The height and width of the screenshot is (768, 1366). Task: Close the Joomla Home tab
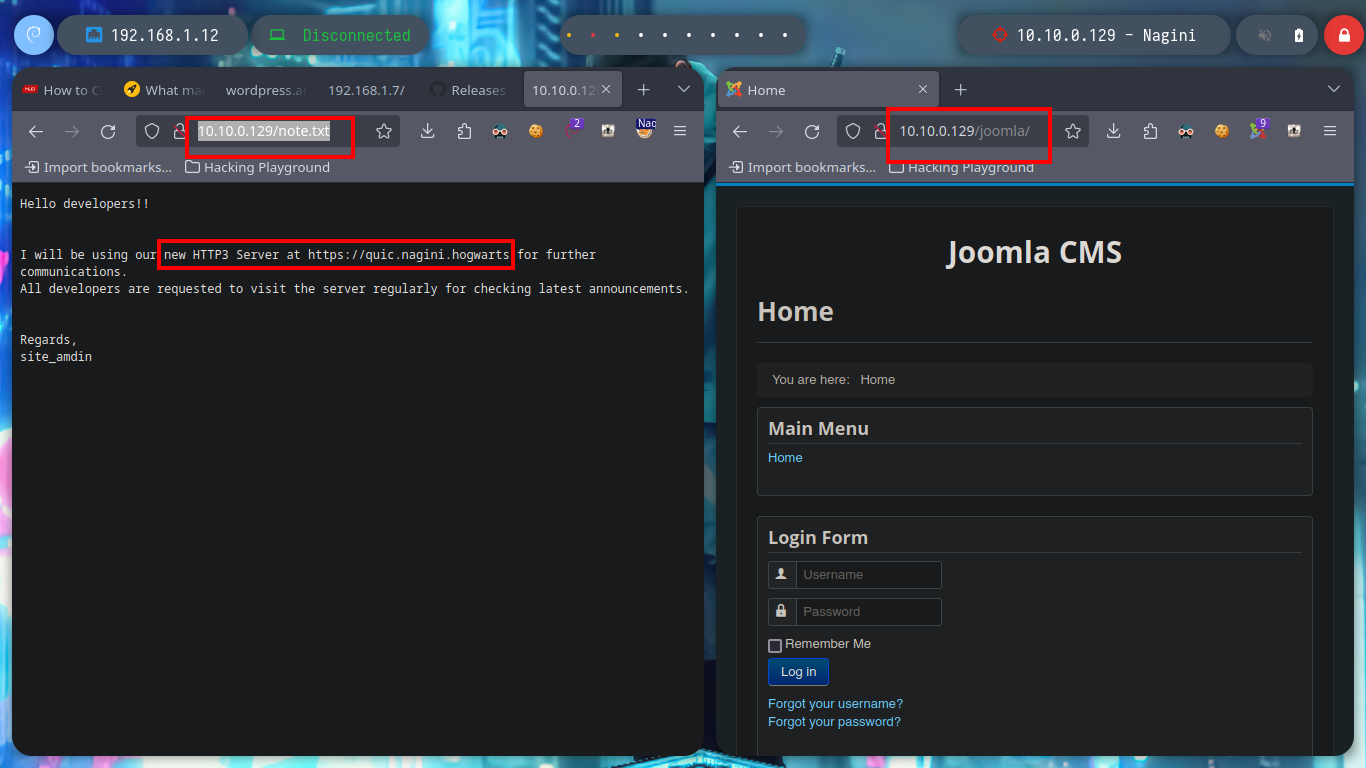click(923, 89)
